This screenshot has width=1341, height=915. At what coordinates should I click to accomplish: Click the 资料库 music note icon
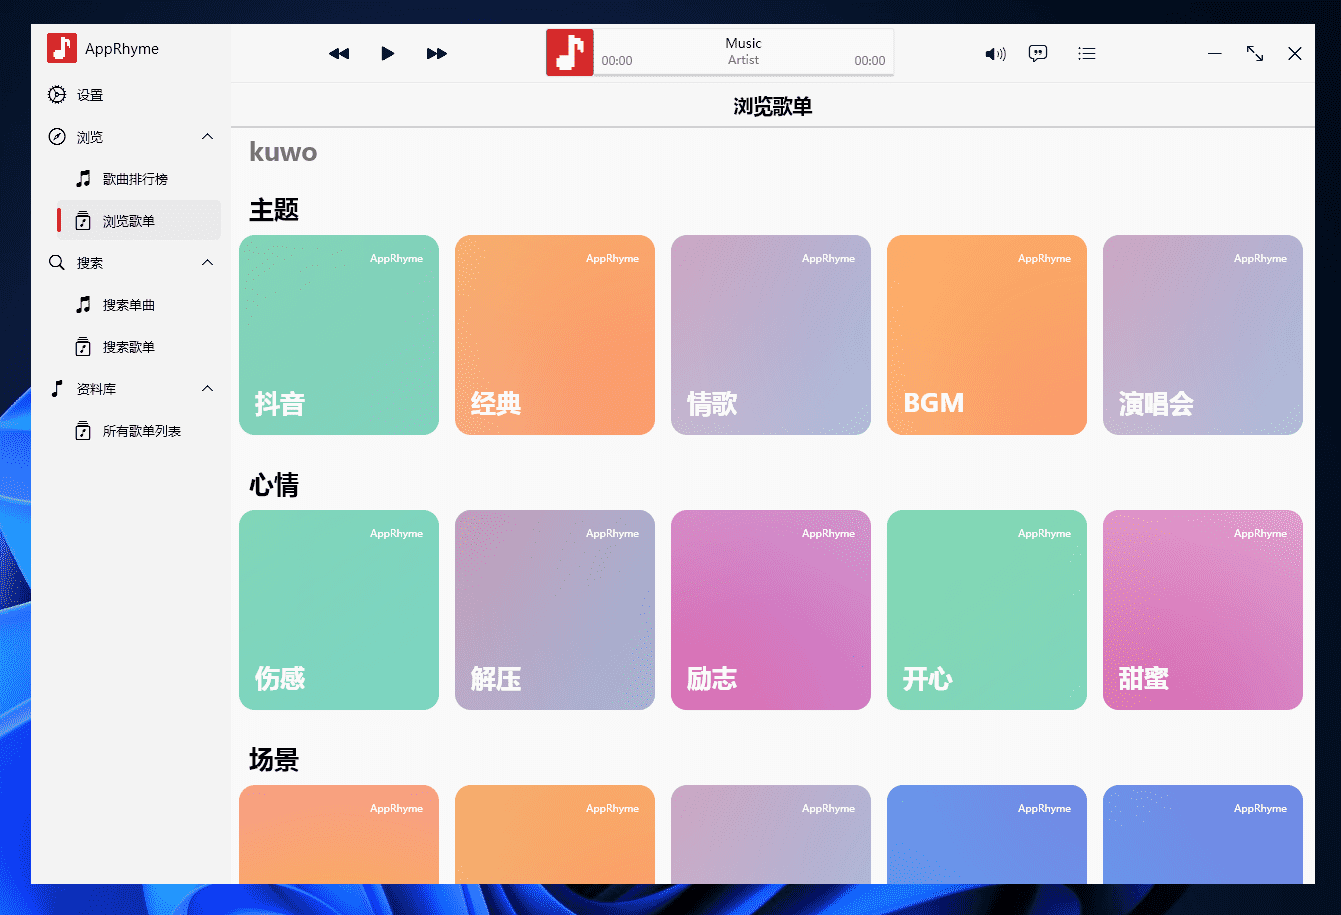coord(57,389)
